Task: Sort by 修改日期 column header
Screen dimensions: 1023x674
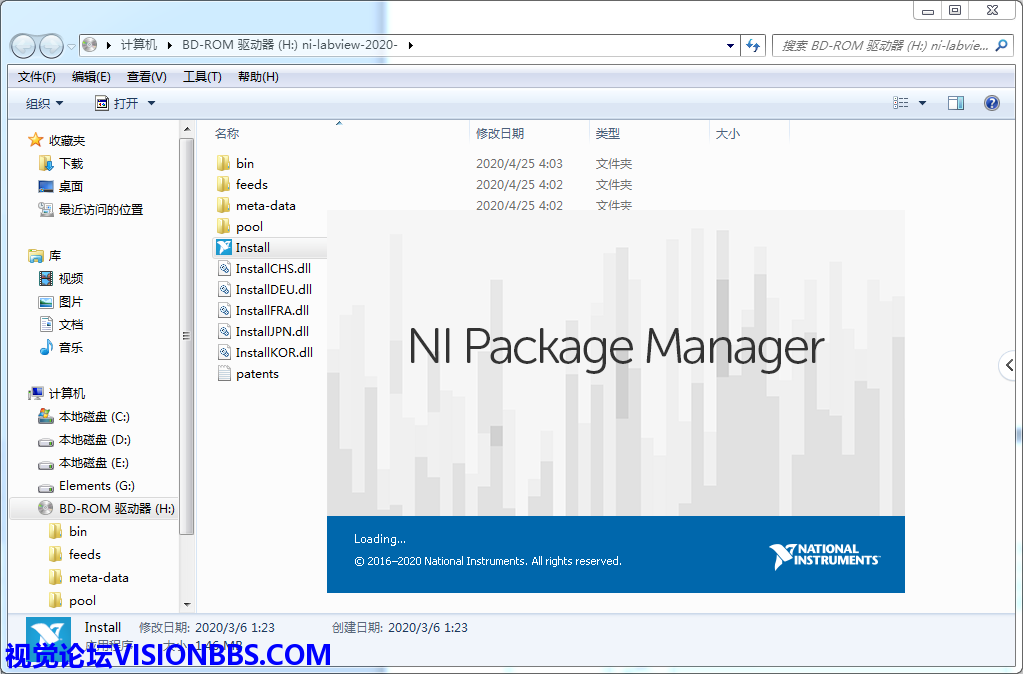Action: (x=500, y=133)
